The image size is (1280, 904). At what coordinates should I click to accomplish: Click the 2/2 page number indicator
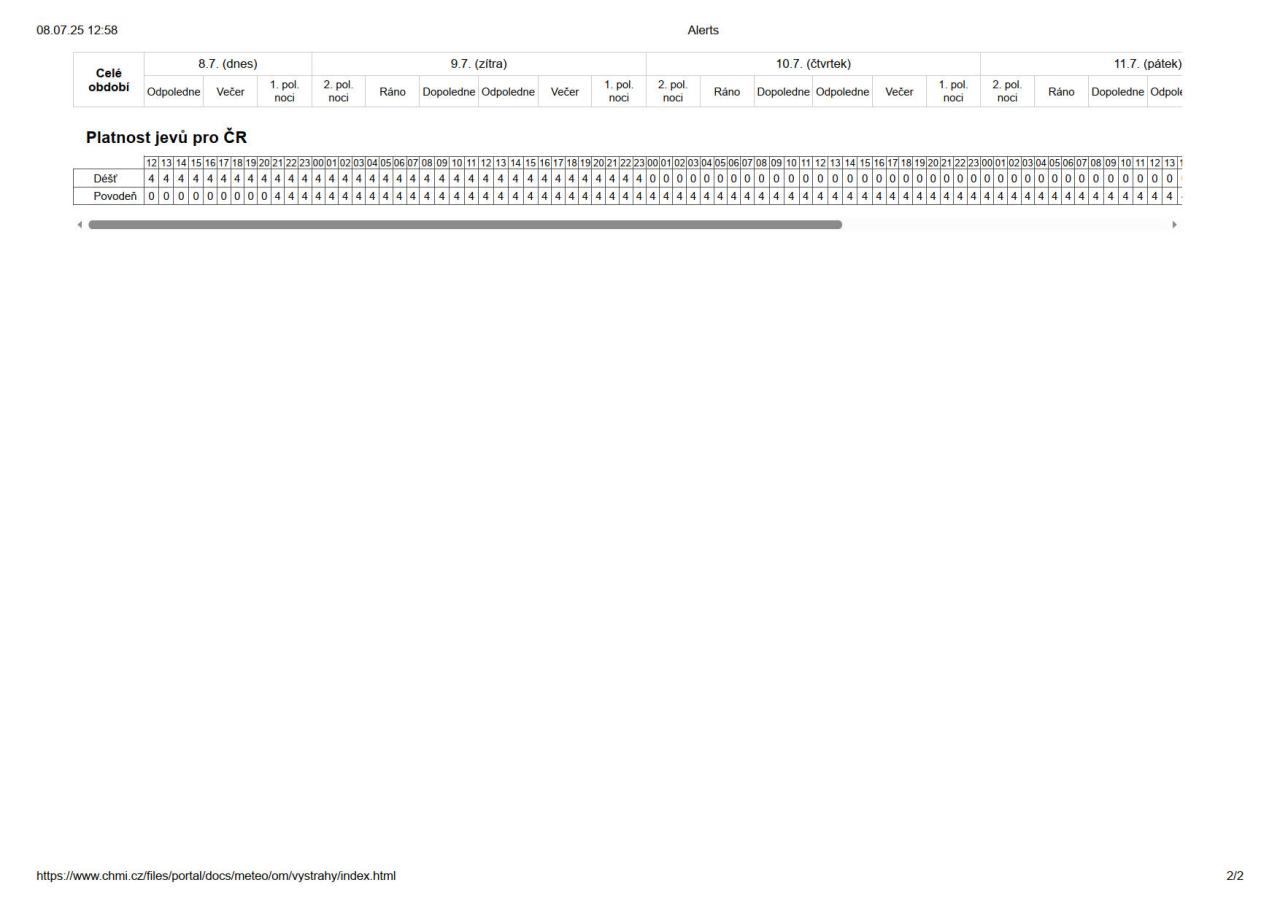1235,876
